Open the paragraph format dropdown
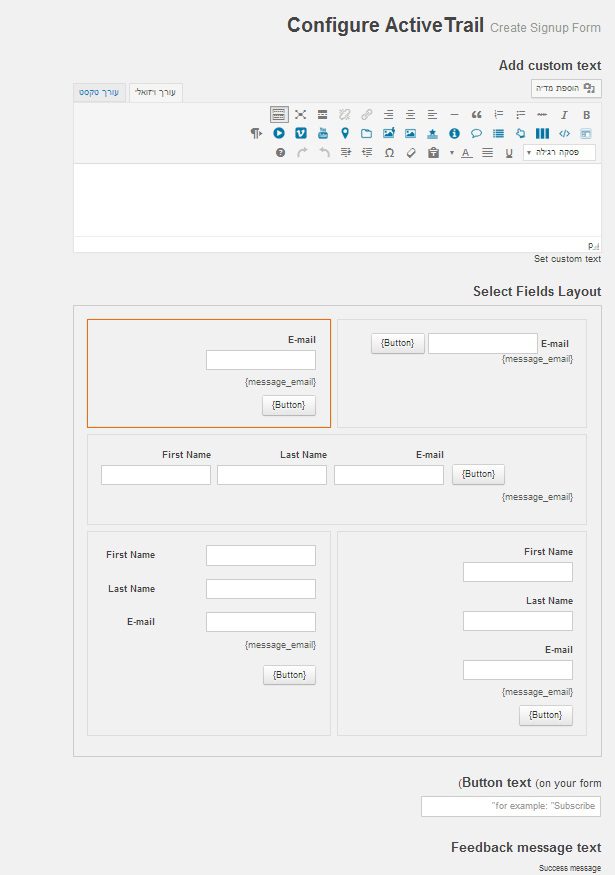Screen dimensions: 615x875 point(559,153)
